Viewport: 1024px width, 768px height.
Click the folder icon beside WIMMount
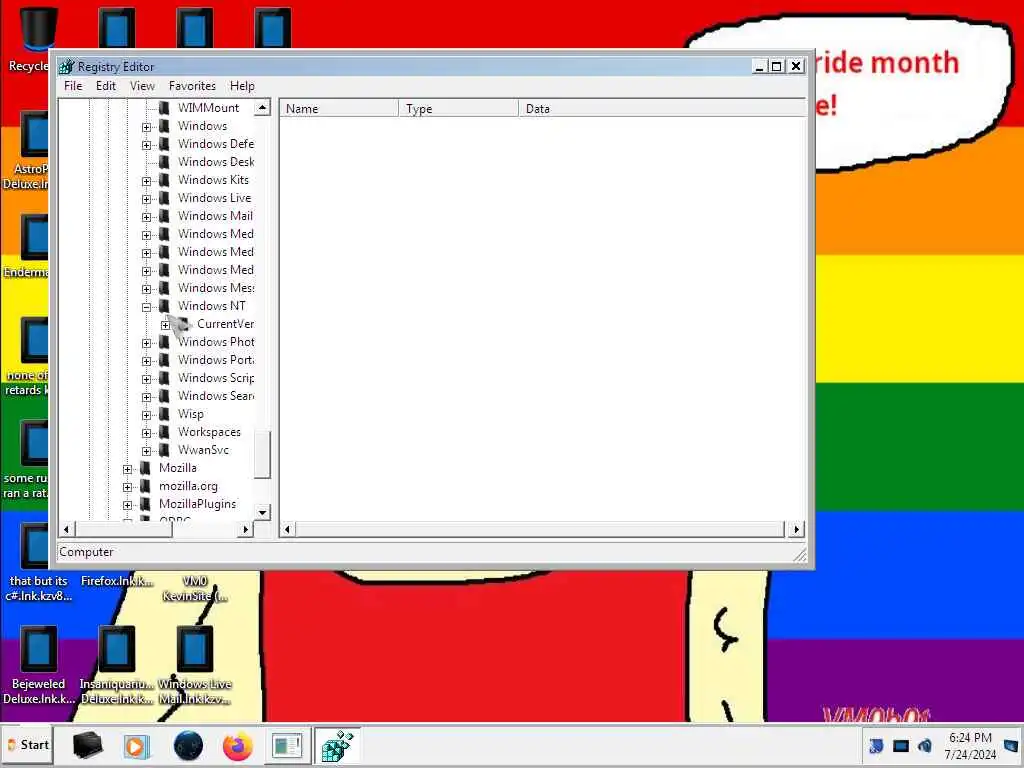pos(165,108)
